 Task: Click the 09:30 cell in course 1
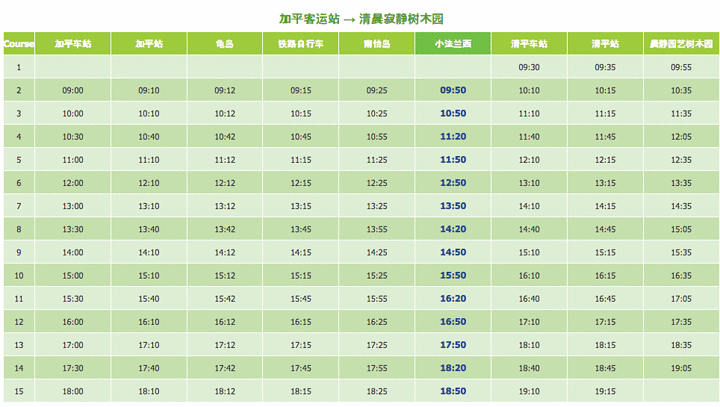coord(529,67)
